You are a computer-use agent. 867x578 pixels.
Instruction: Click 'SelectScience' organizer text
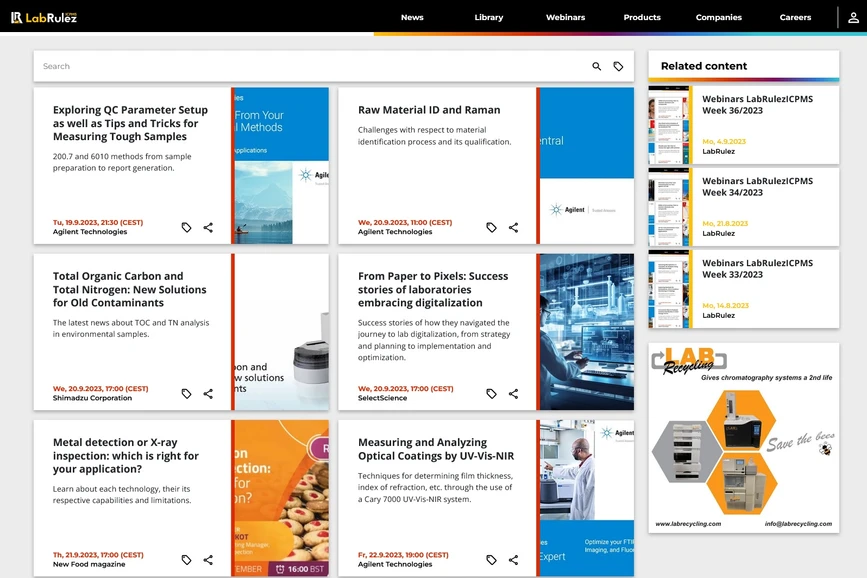pyautogui.click(x=382, y=398)
